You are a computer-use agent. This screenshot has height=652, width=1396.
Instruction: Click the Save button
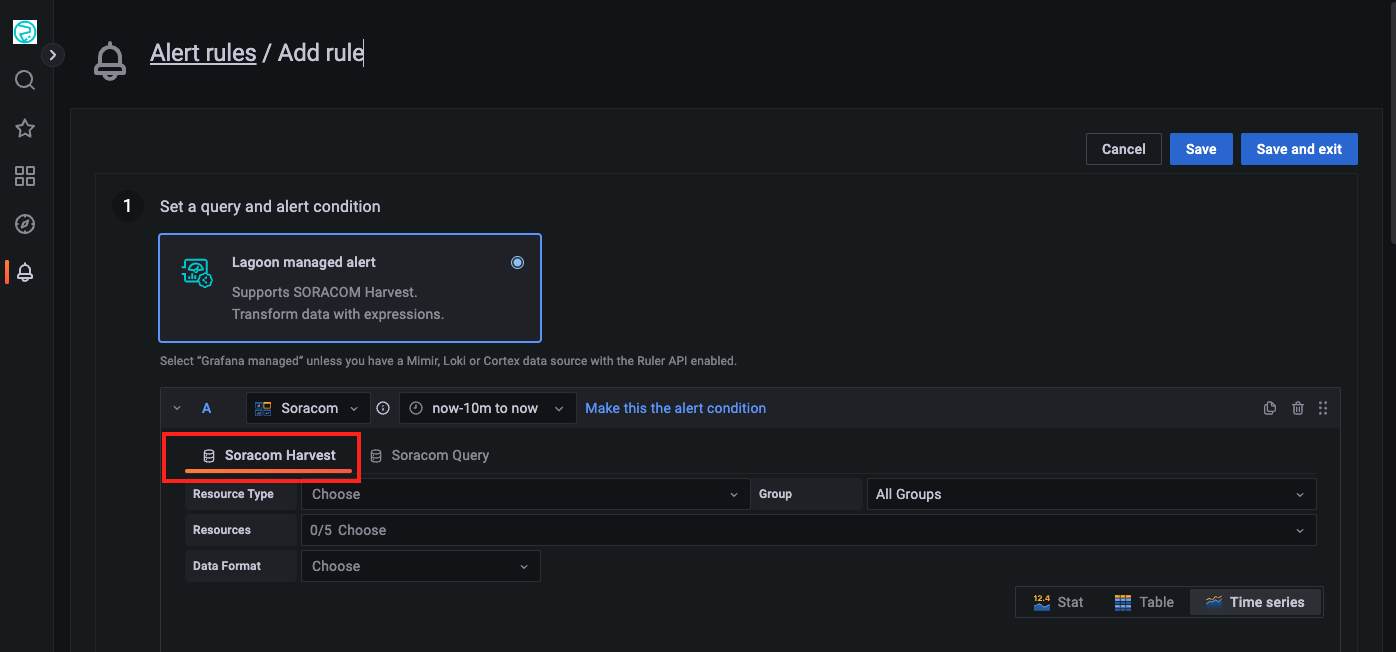pos(1201,149)
